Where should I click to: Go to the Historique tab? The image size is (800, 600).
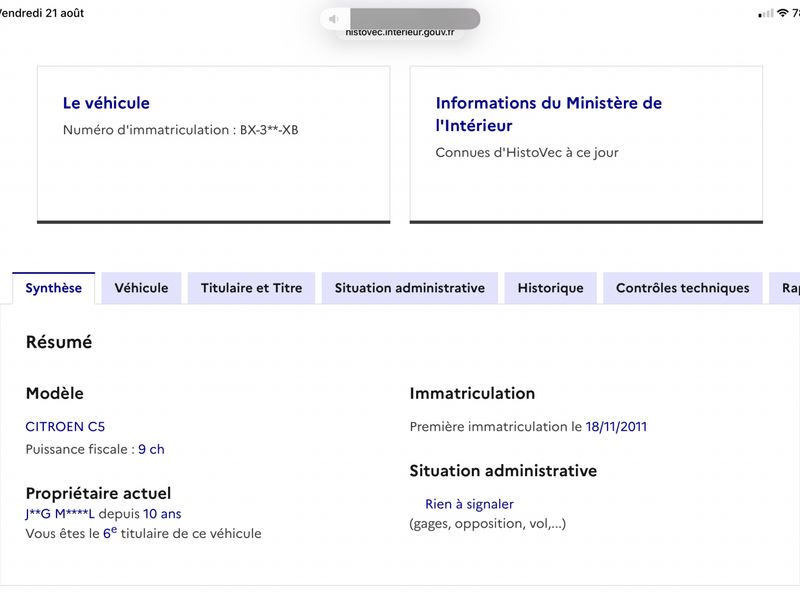click(551, 288)
